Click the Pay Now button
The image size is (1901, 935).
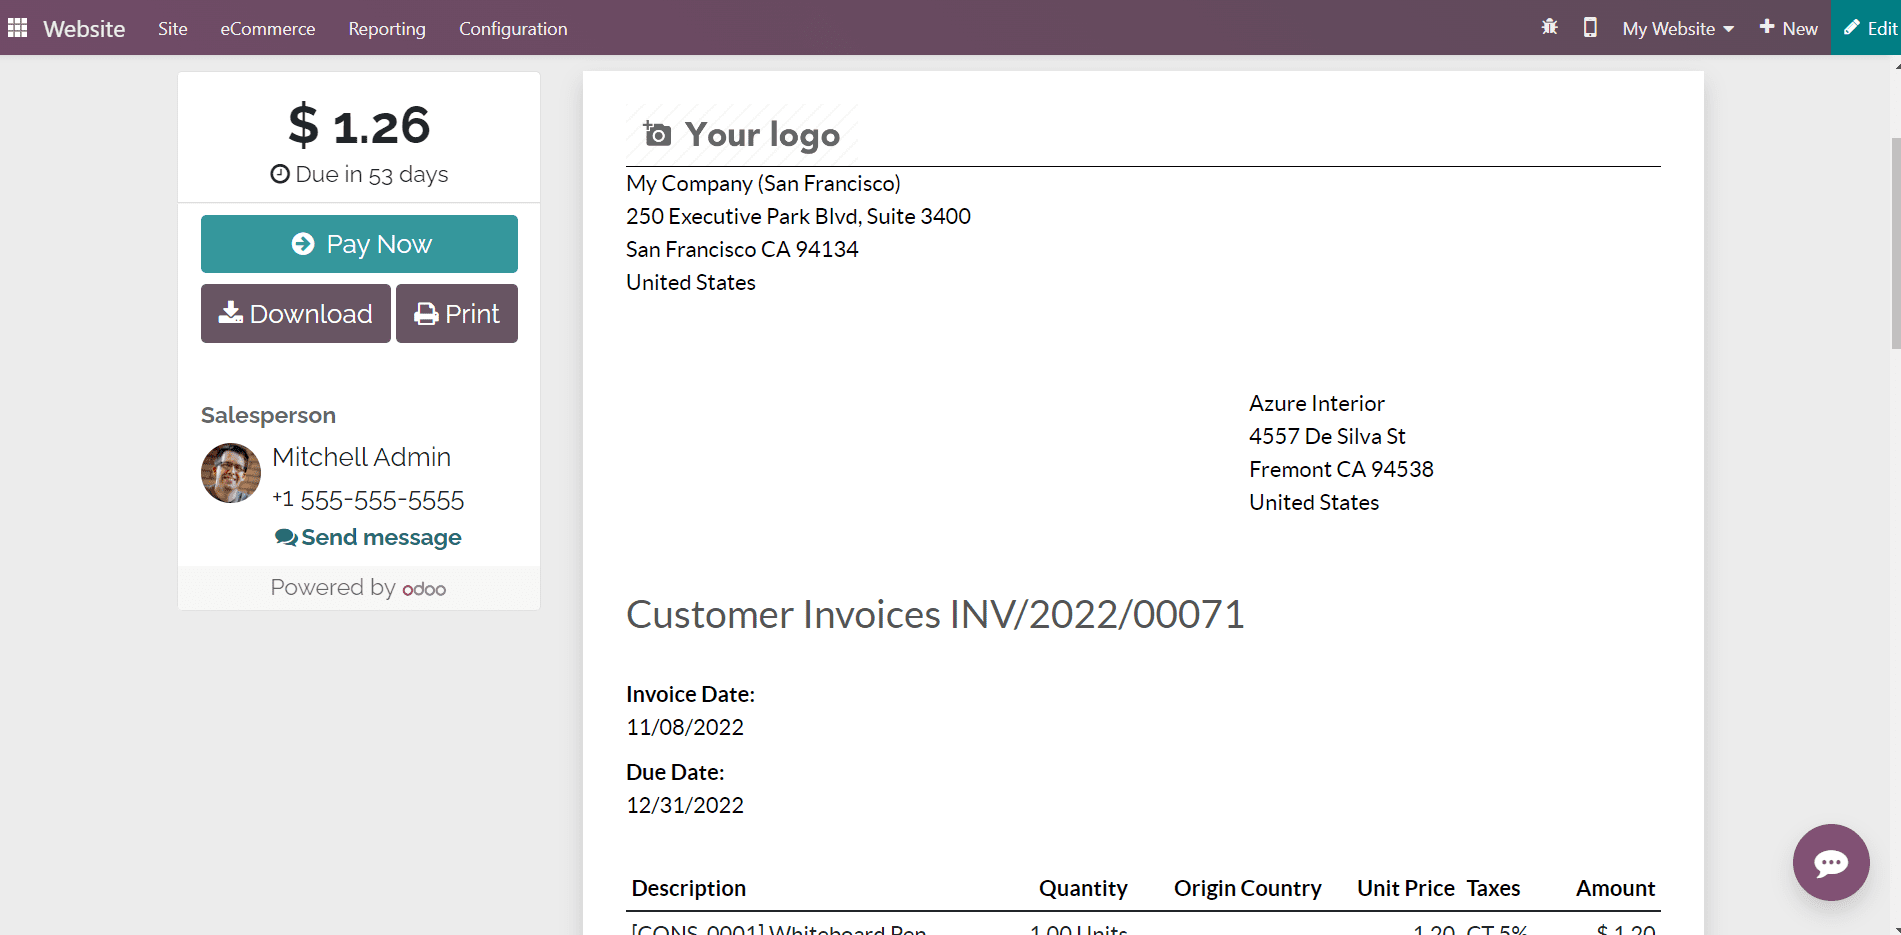coord(359,244)
